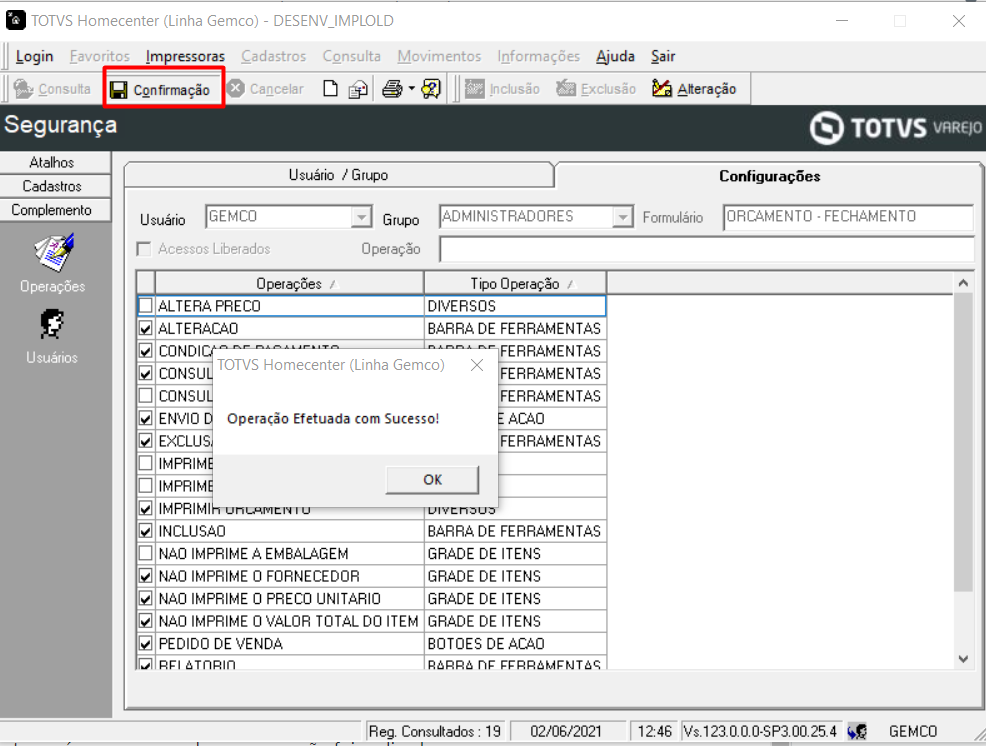Click the Reg. Consultados status entry
This screenshot has height=746, width=986.
(435, 732)
